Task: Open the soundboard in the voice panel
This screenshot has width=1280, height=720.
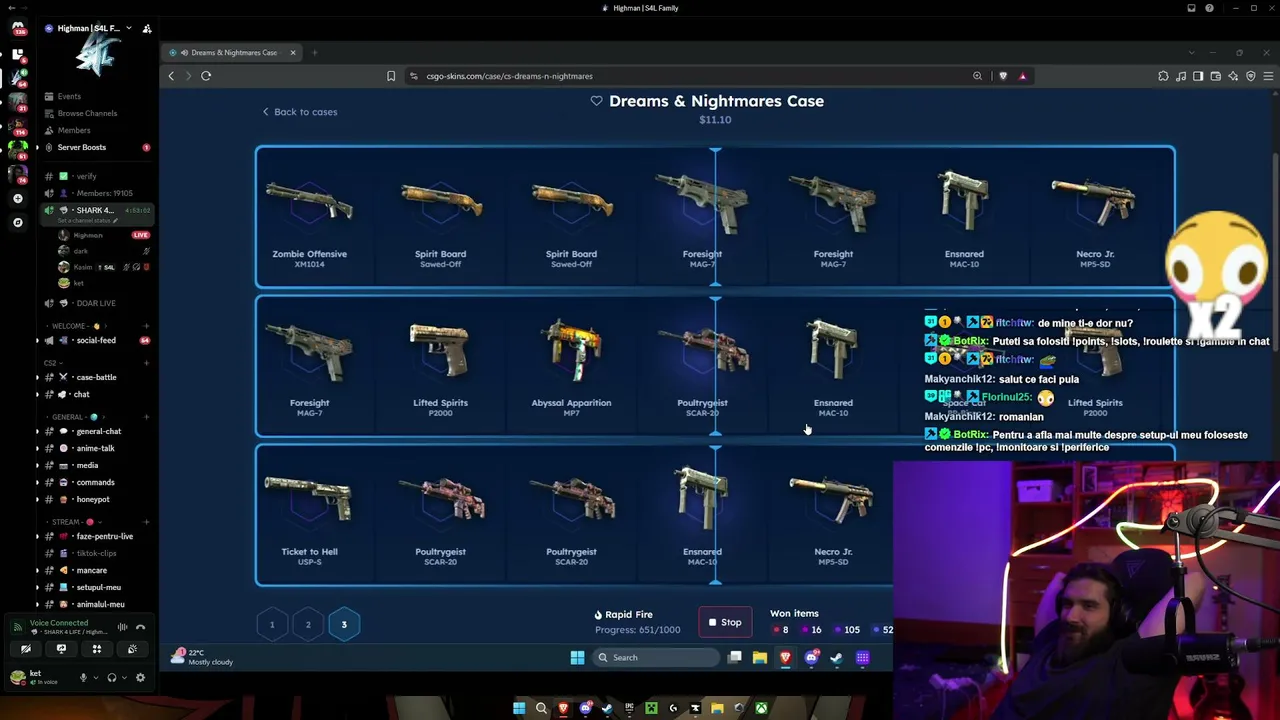Action: [132, 649]
